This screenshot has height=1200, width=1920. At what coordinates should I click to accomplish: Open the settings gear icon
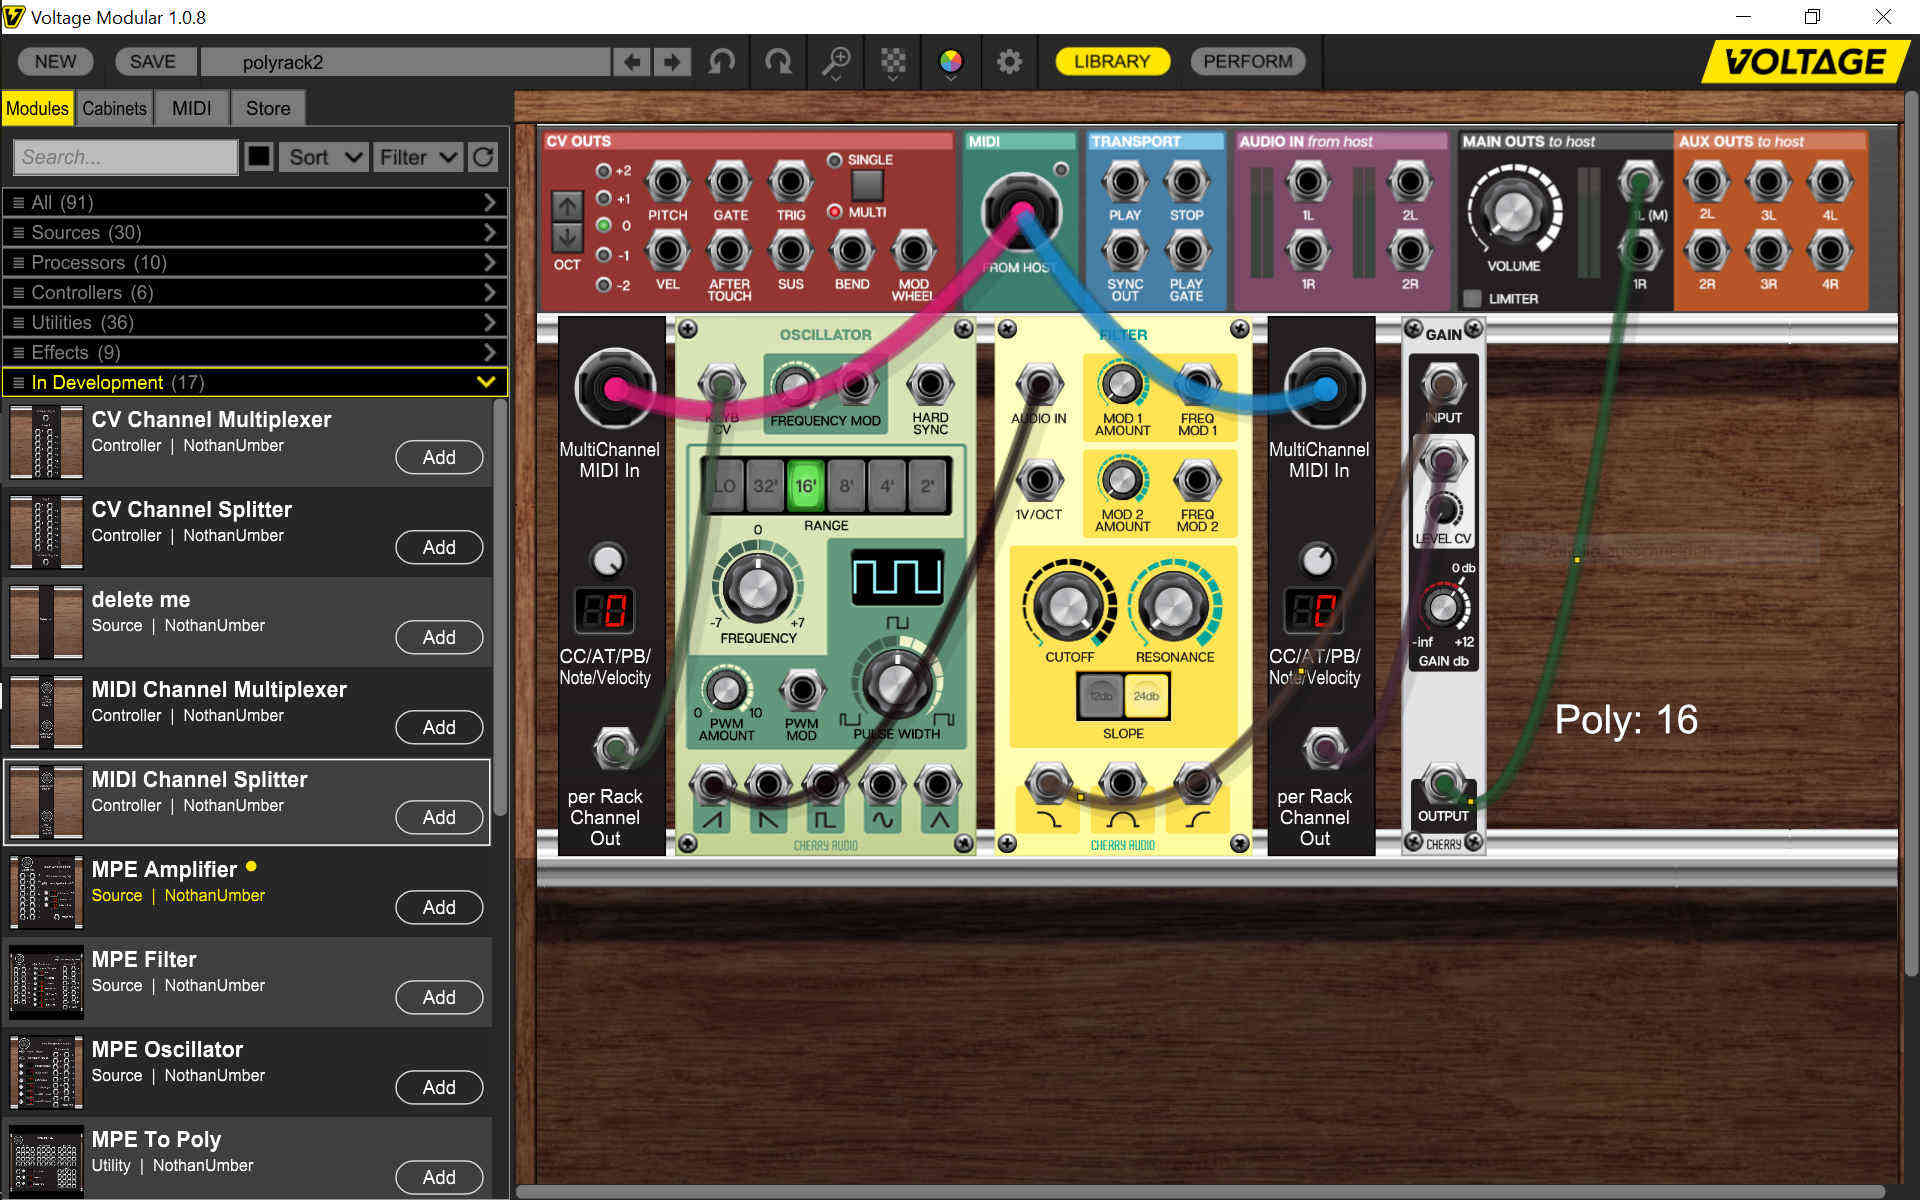(x=1009, y=62)
